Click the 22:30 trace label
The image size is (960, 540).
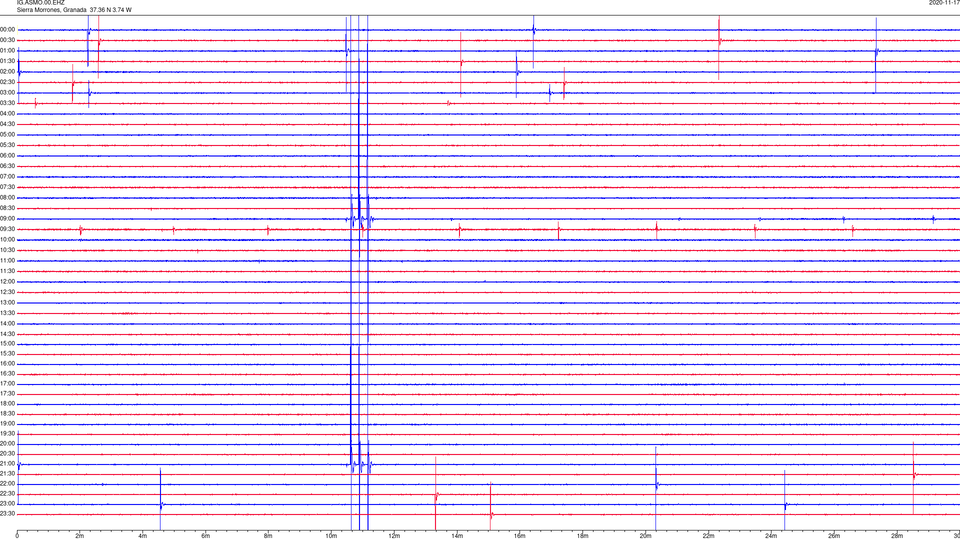[x=8, y=494]
